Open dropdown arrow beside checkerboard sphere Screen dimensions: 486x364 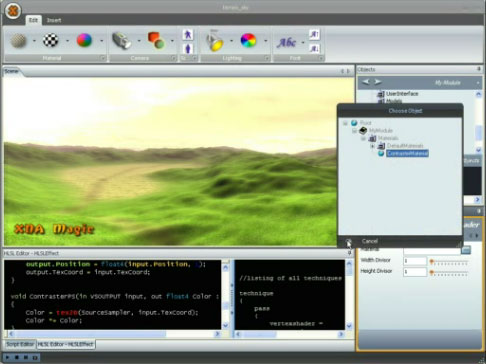pos(67,41)
